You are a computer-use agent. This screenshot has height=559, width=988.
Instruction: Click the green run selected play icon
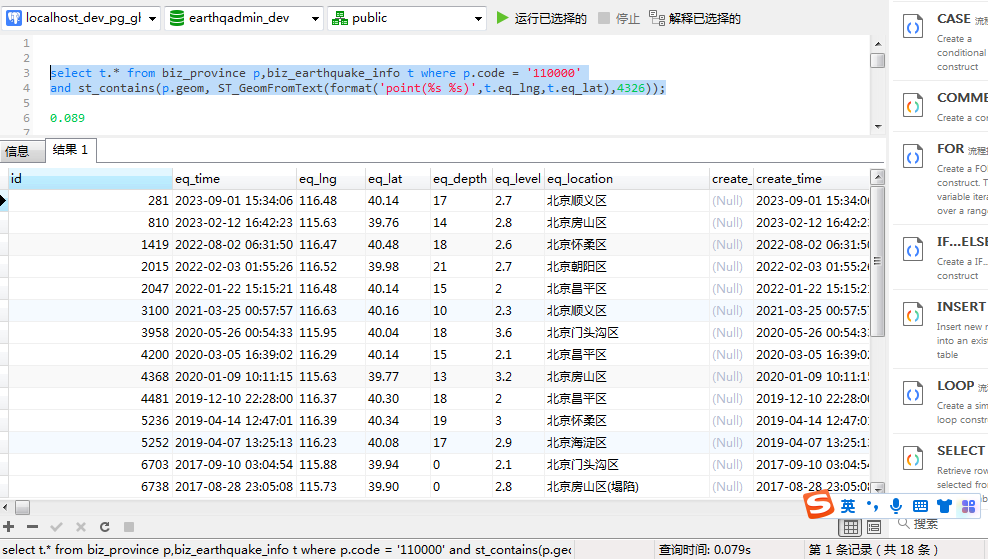coord(502,18)
